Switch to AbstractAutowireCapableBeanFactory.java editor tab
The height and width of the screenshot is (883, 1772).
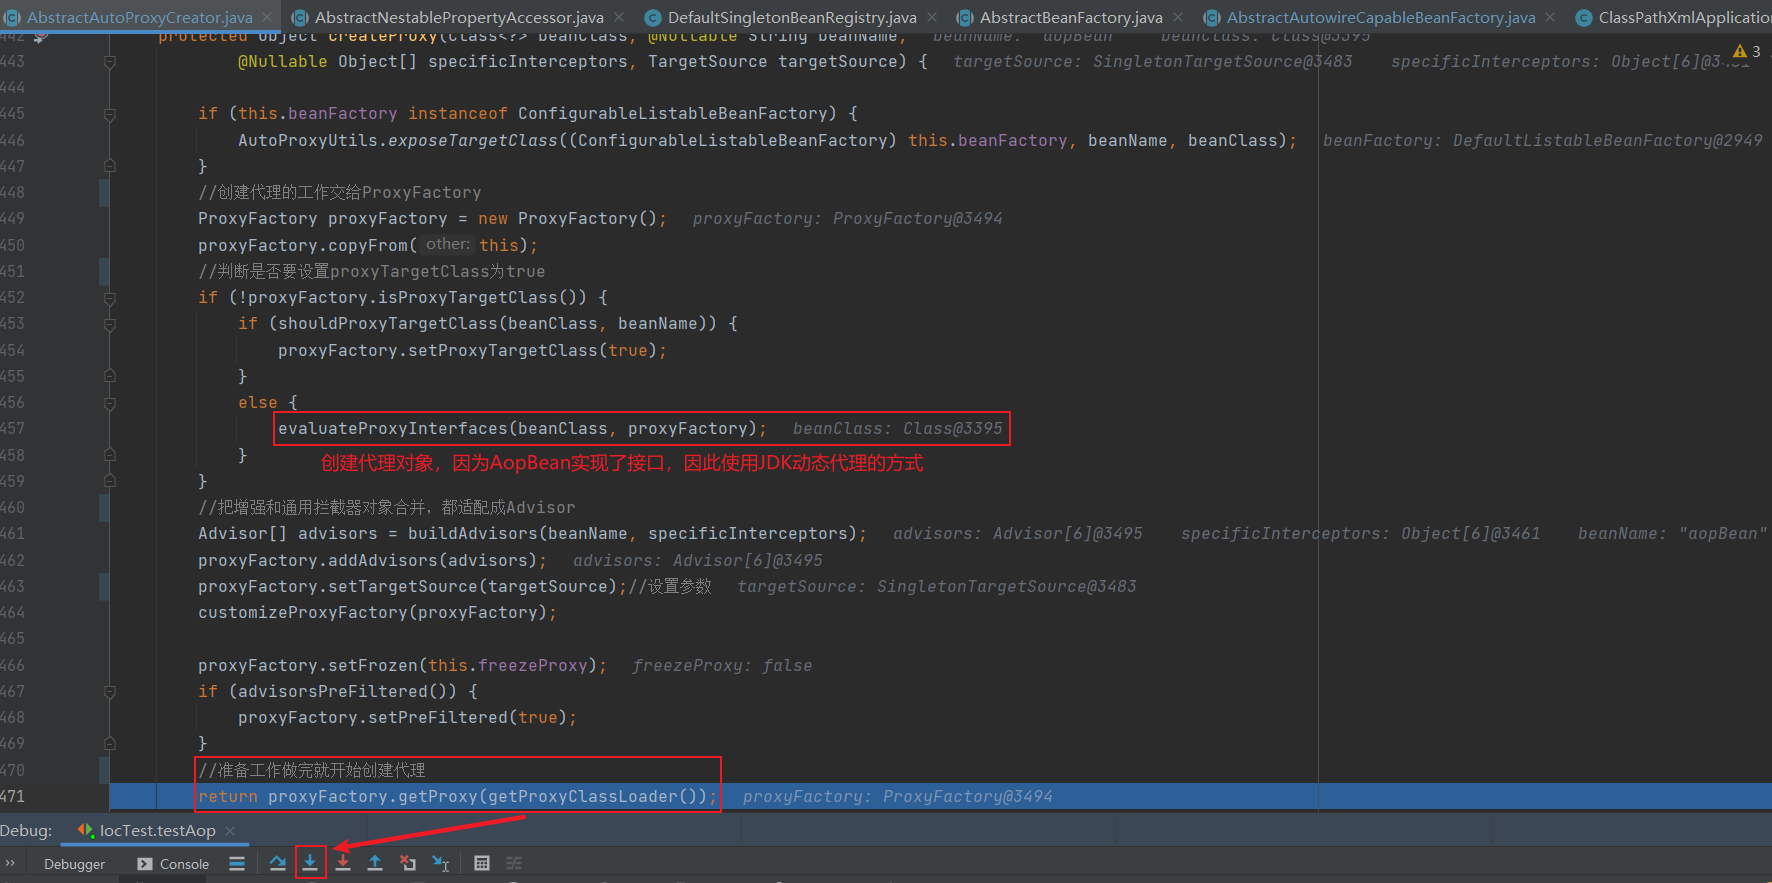click(x=1381, y=17)
